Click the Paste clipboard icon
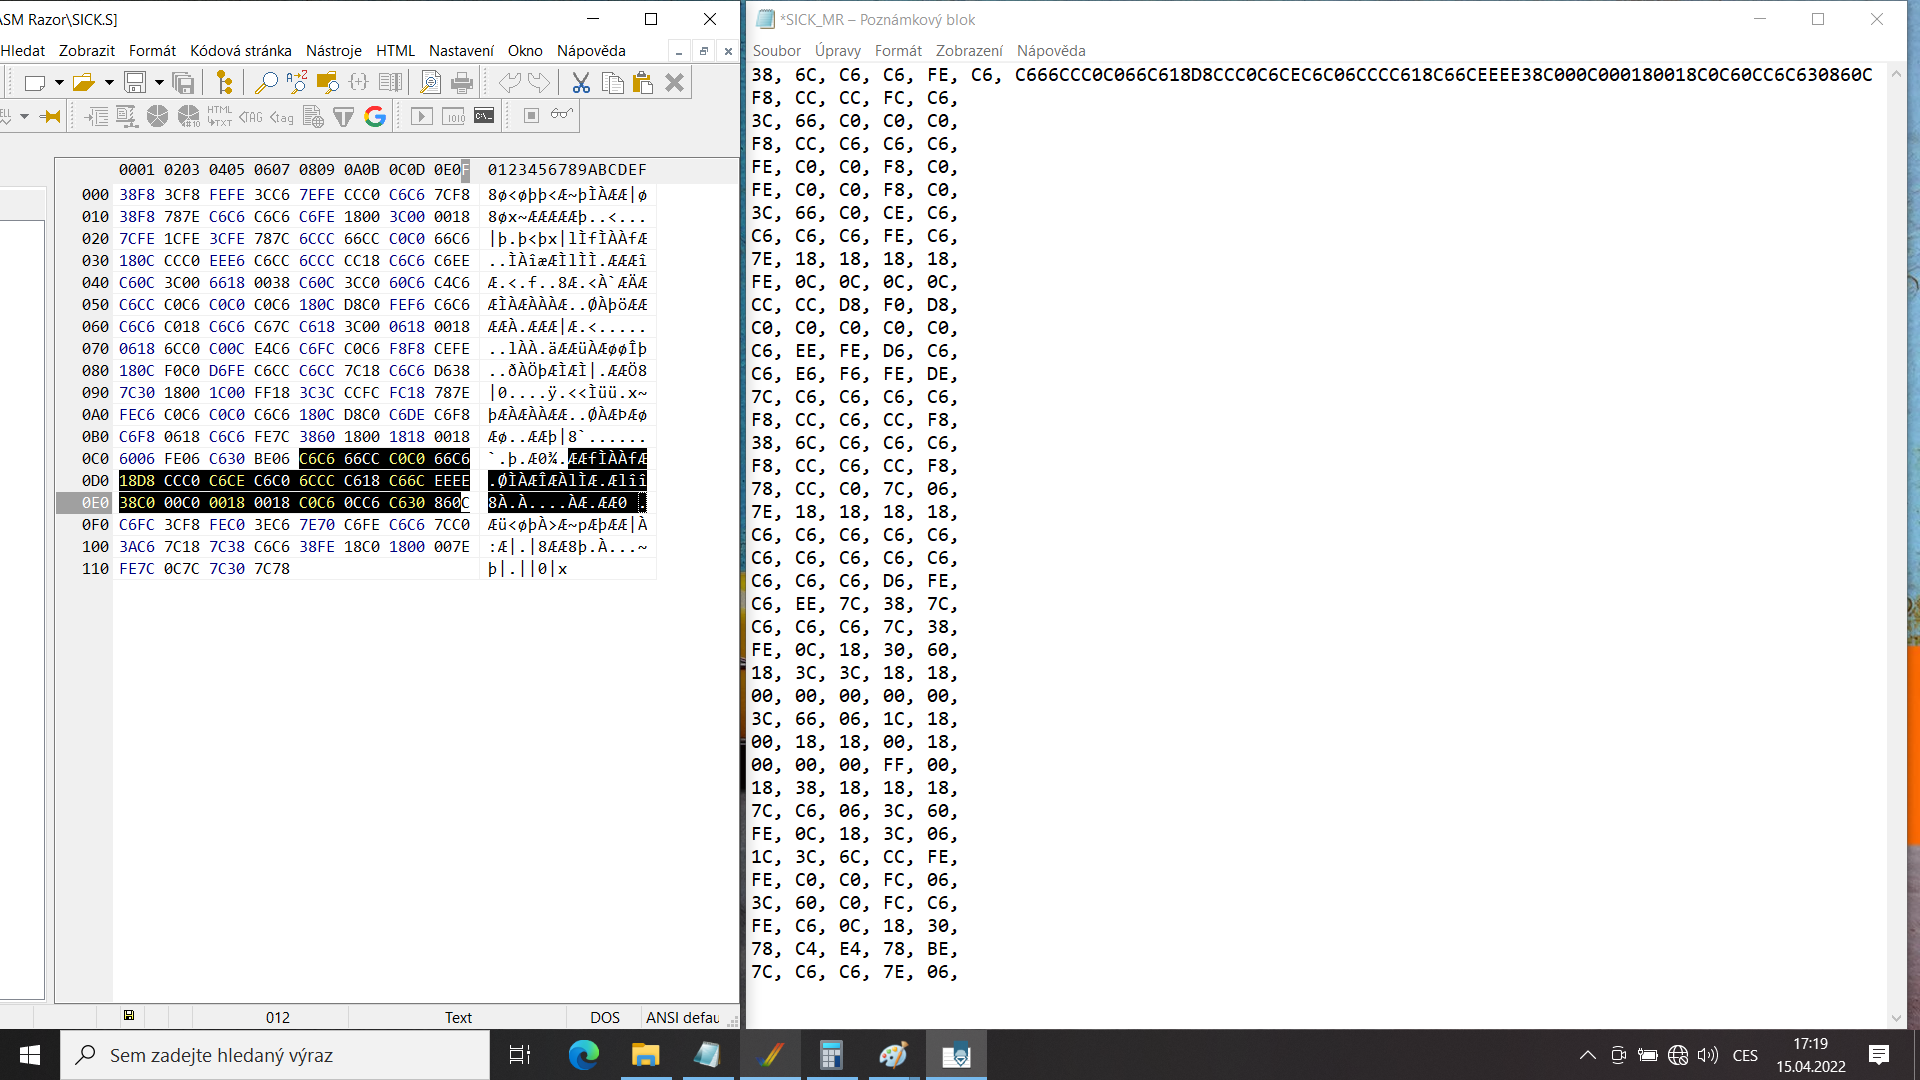The width and height of the screenshot is (1920, 1080). [643, 83]
